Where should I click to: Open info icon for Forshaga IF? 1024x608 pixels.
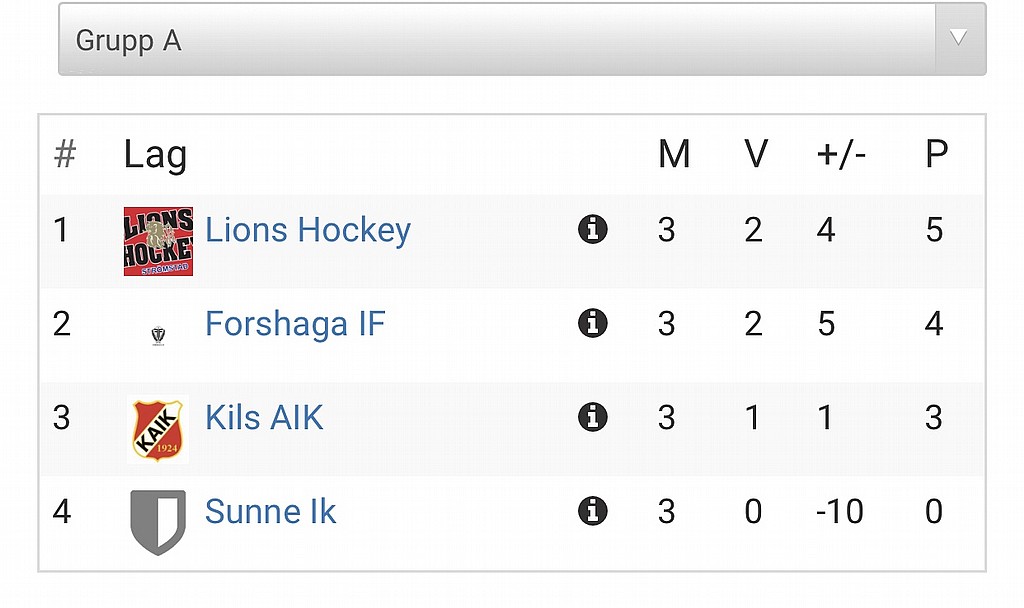point(593,323)
